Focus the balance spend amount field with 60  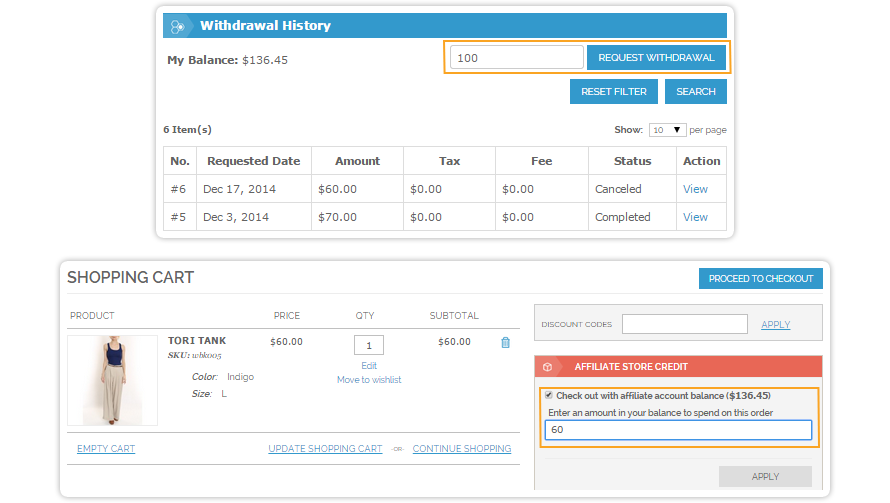tap(678, 430)
